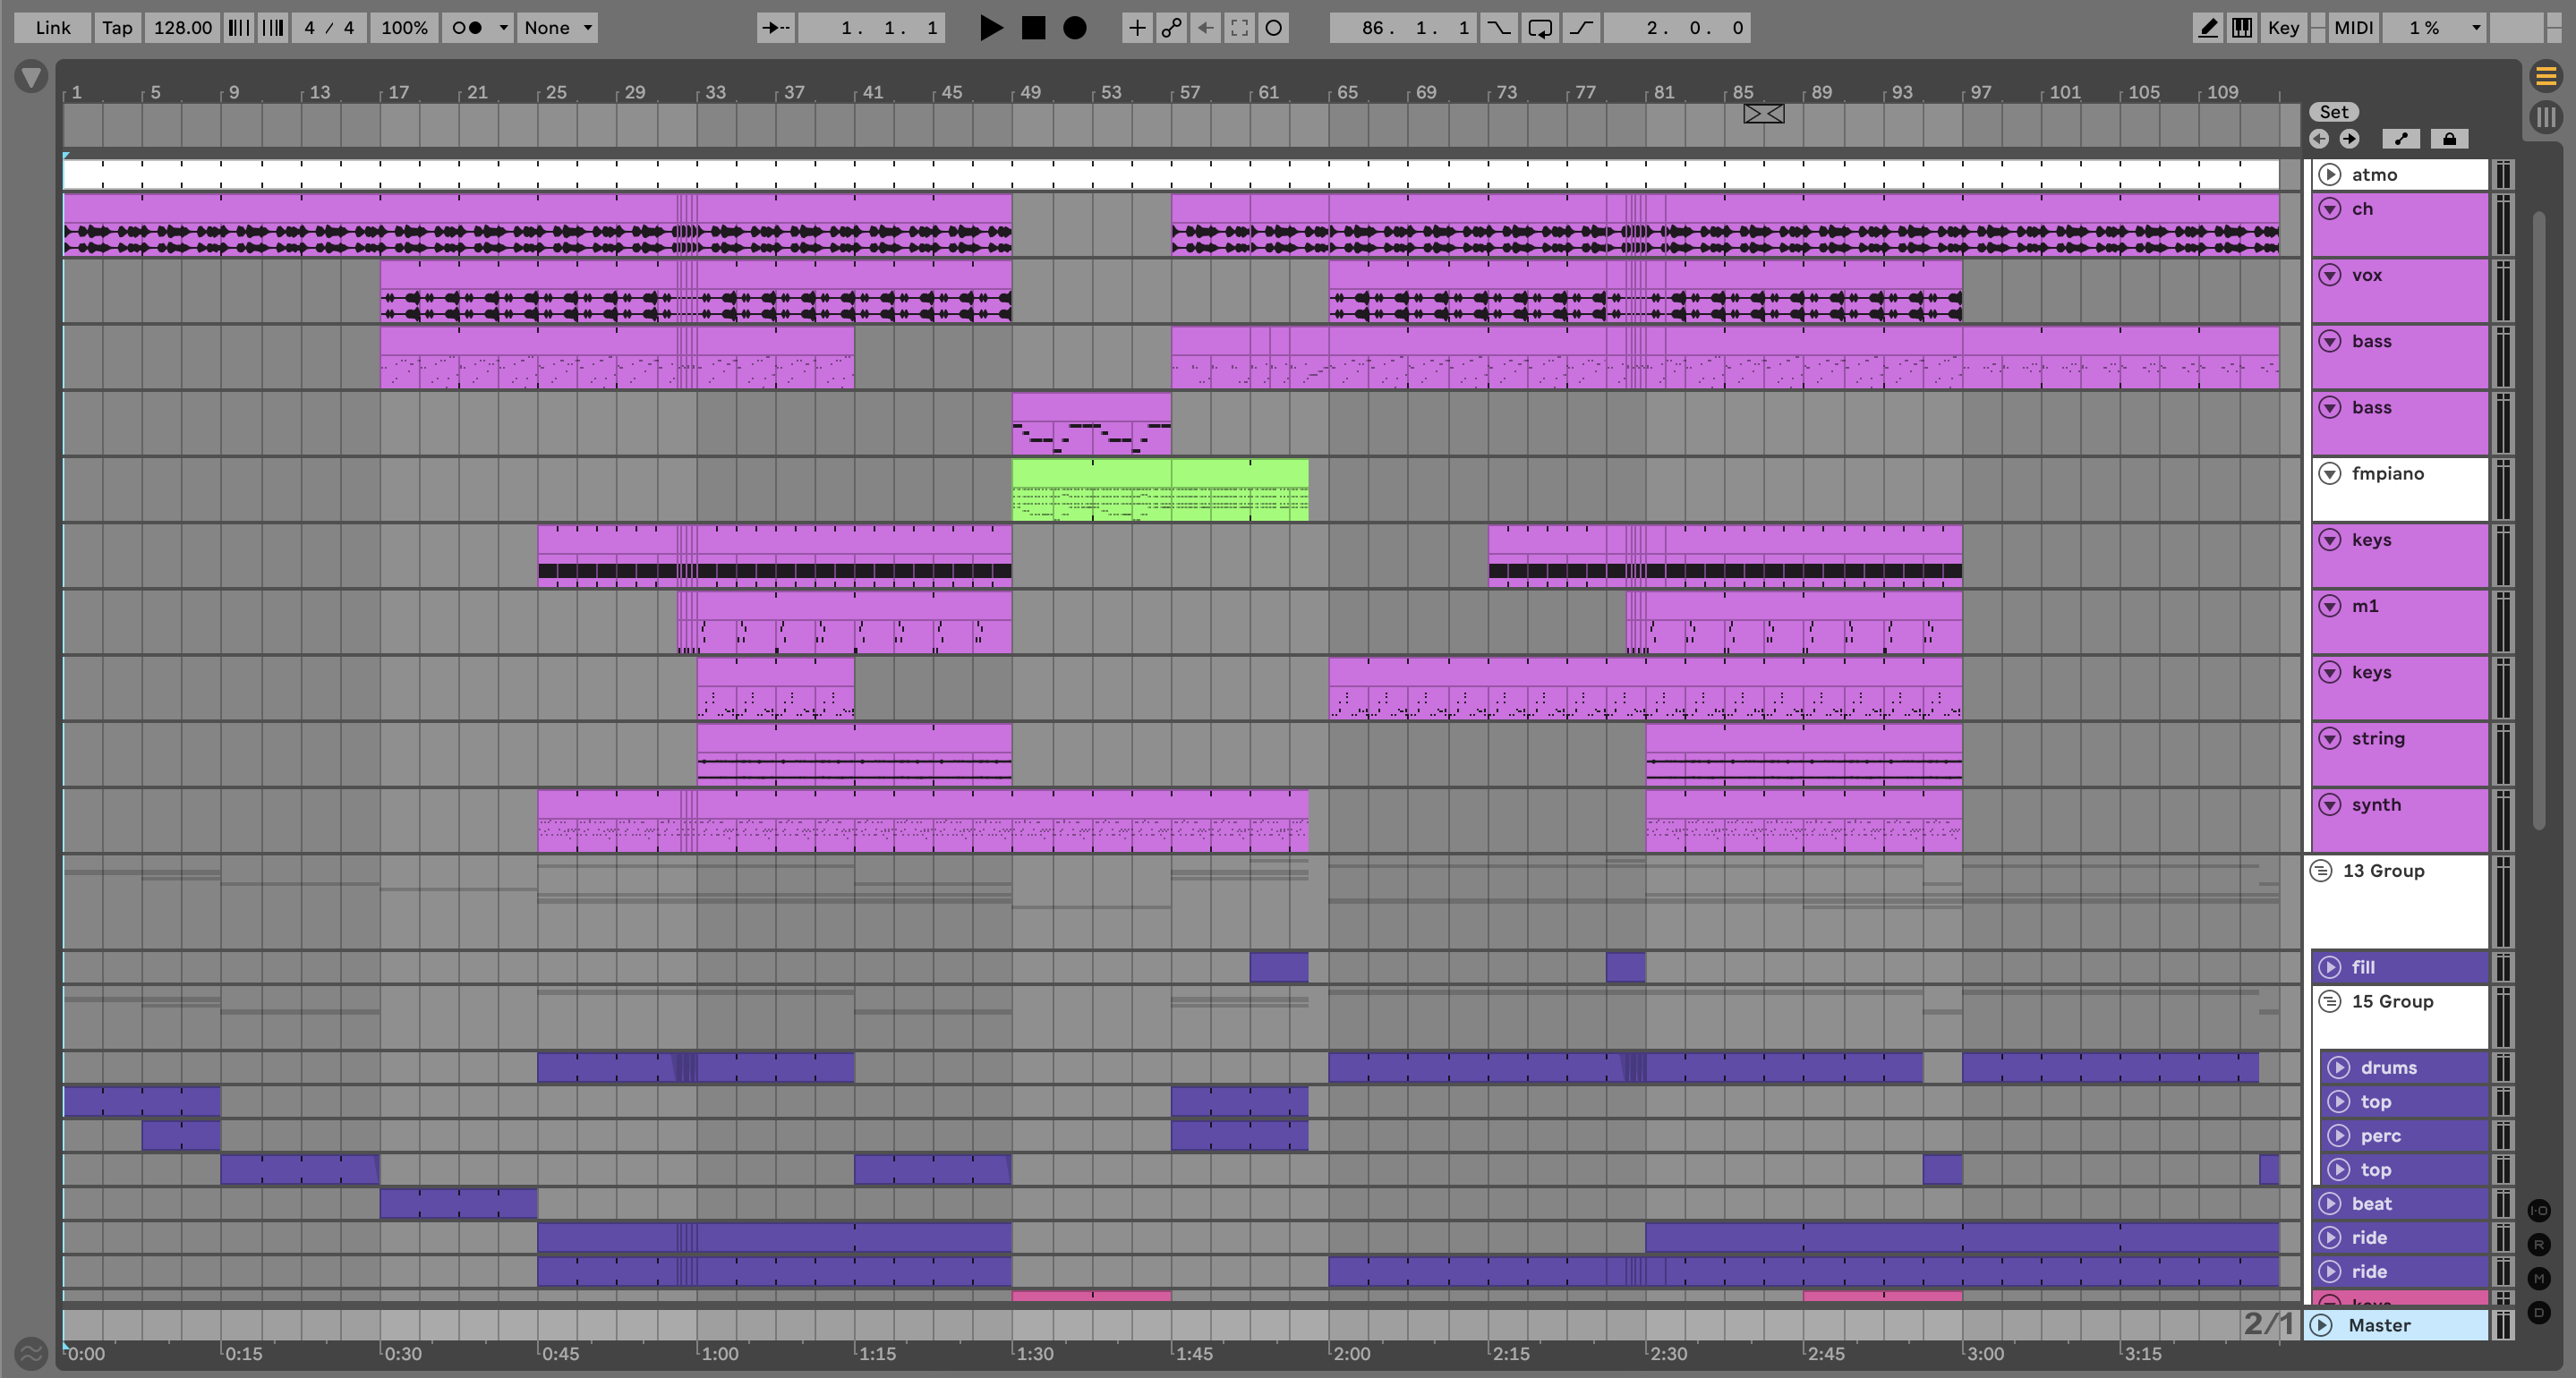Unfold the fmpiano track
This screenshot has width=2576, height=1378.
pos(2330,474)
